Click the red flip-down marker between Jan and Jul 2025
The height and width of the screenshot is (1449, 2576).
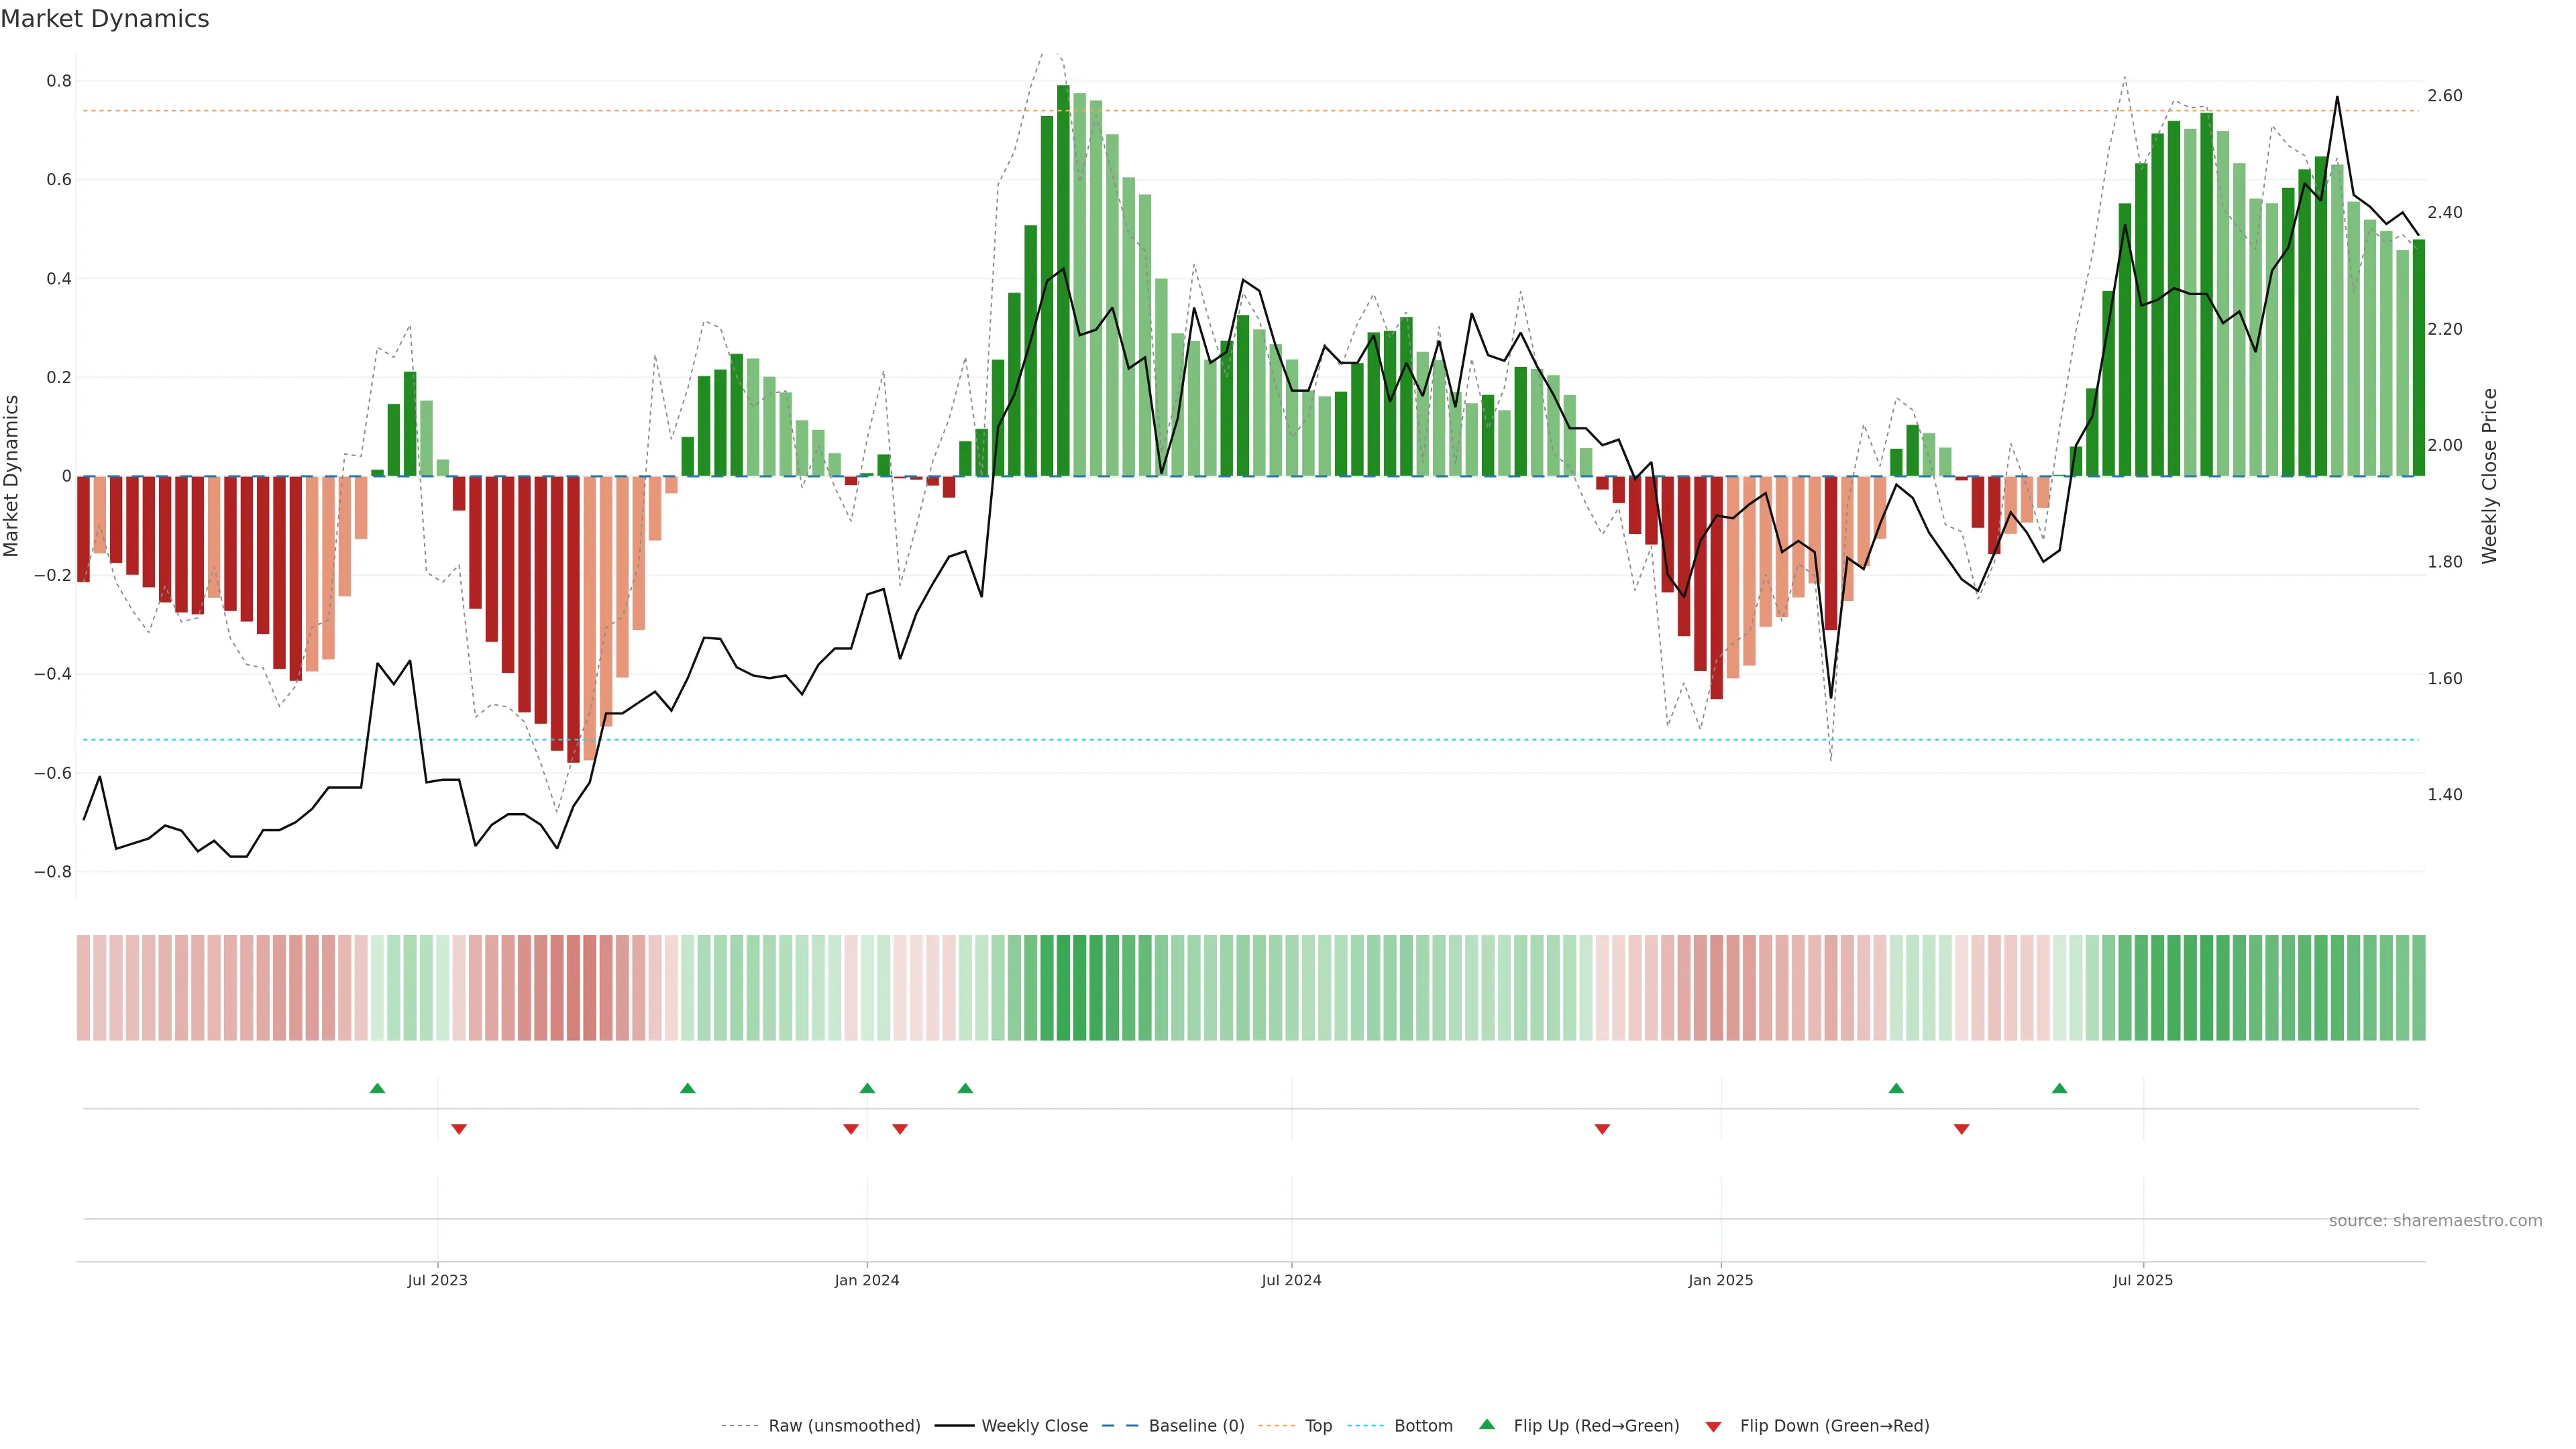tap(1961, 1129)
